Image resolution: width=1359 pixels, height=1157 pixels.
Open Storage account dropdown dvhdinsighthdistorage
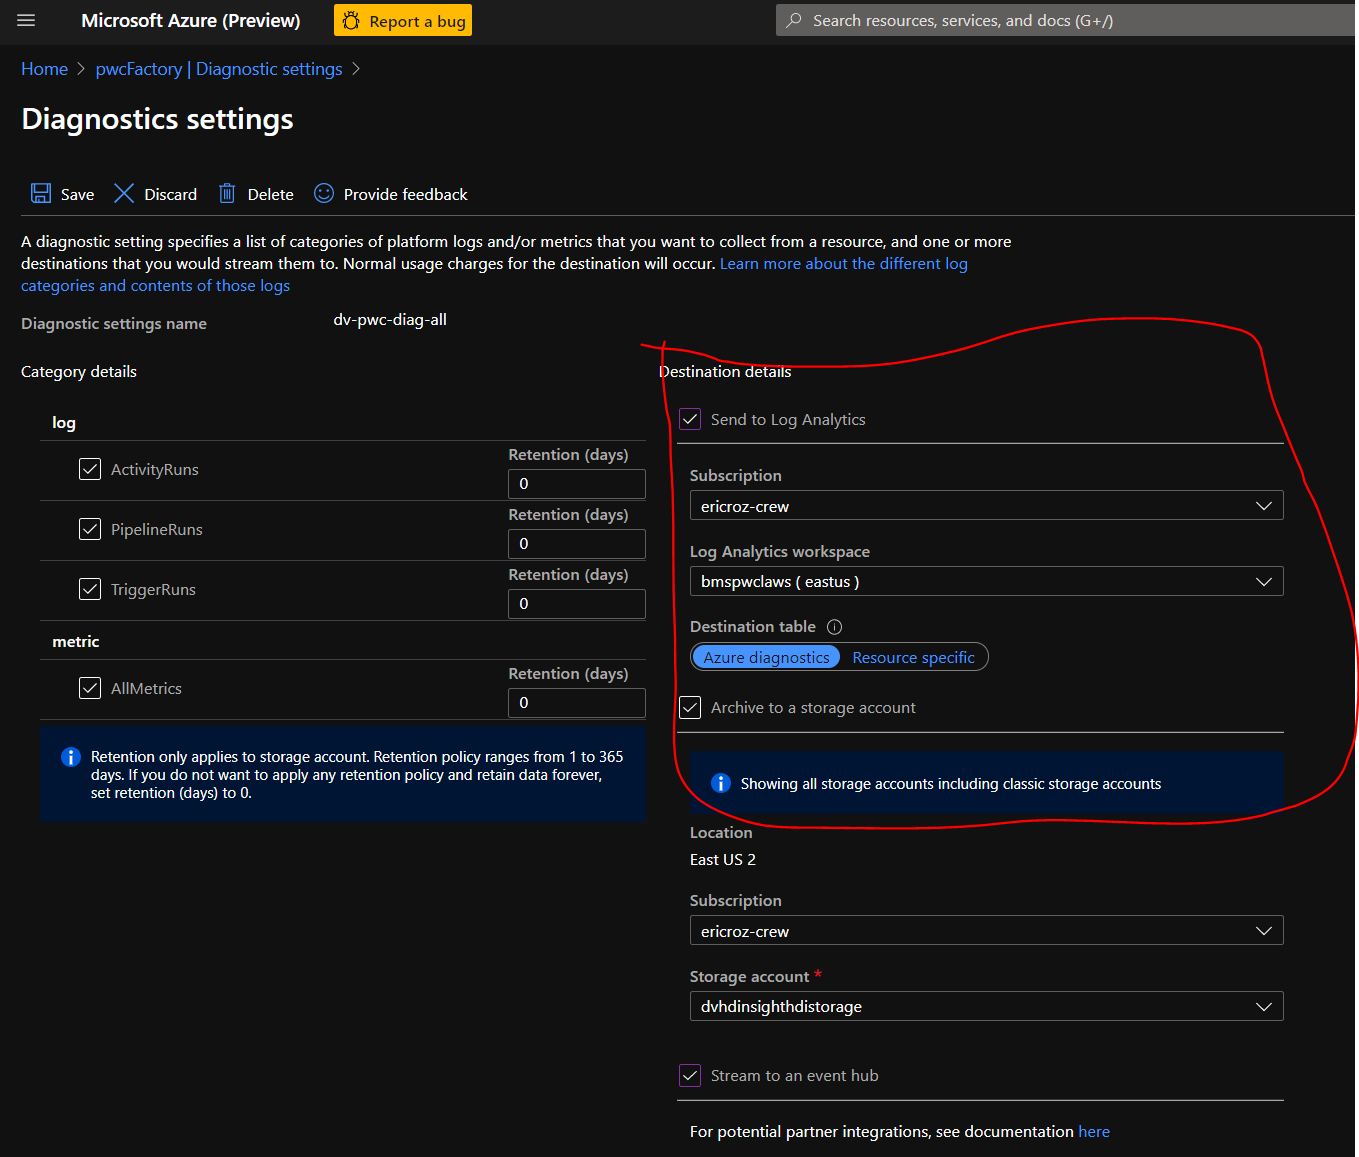pos(986,1006)
